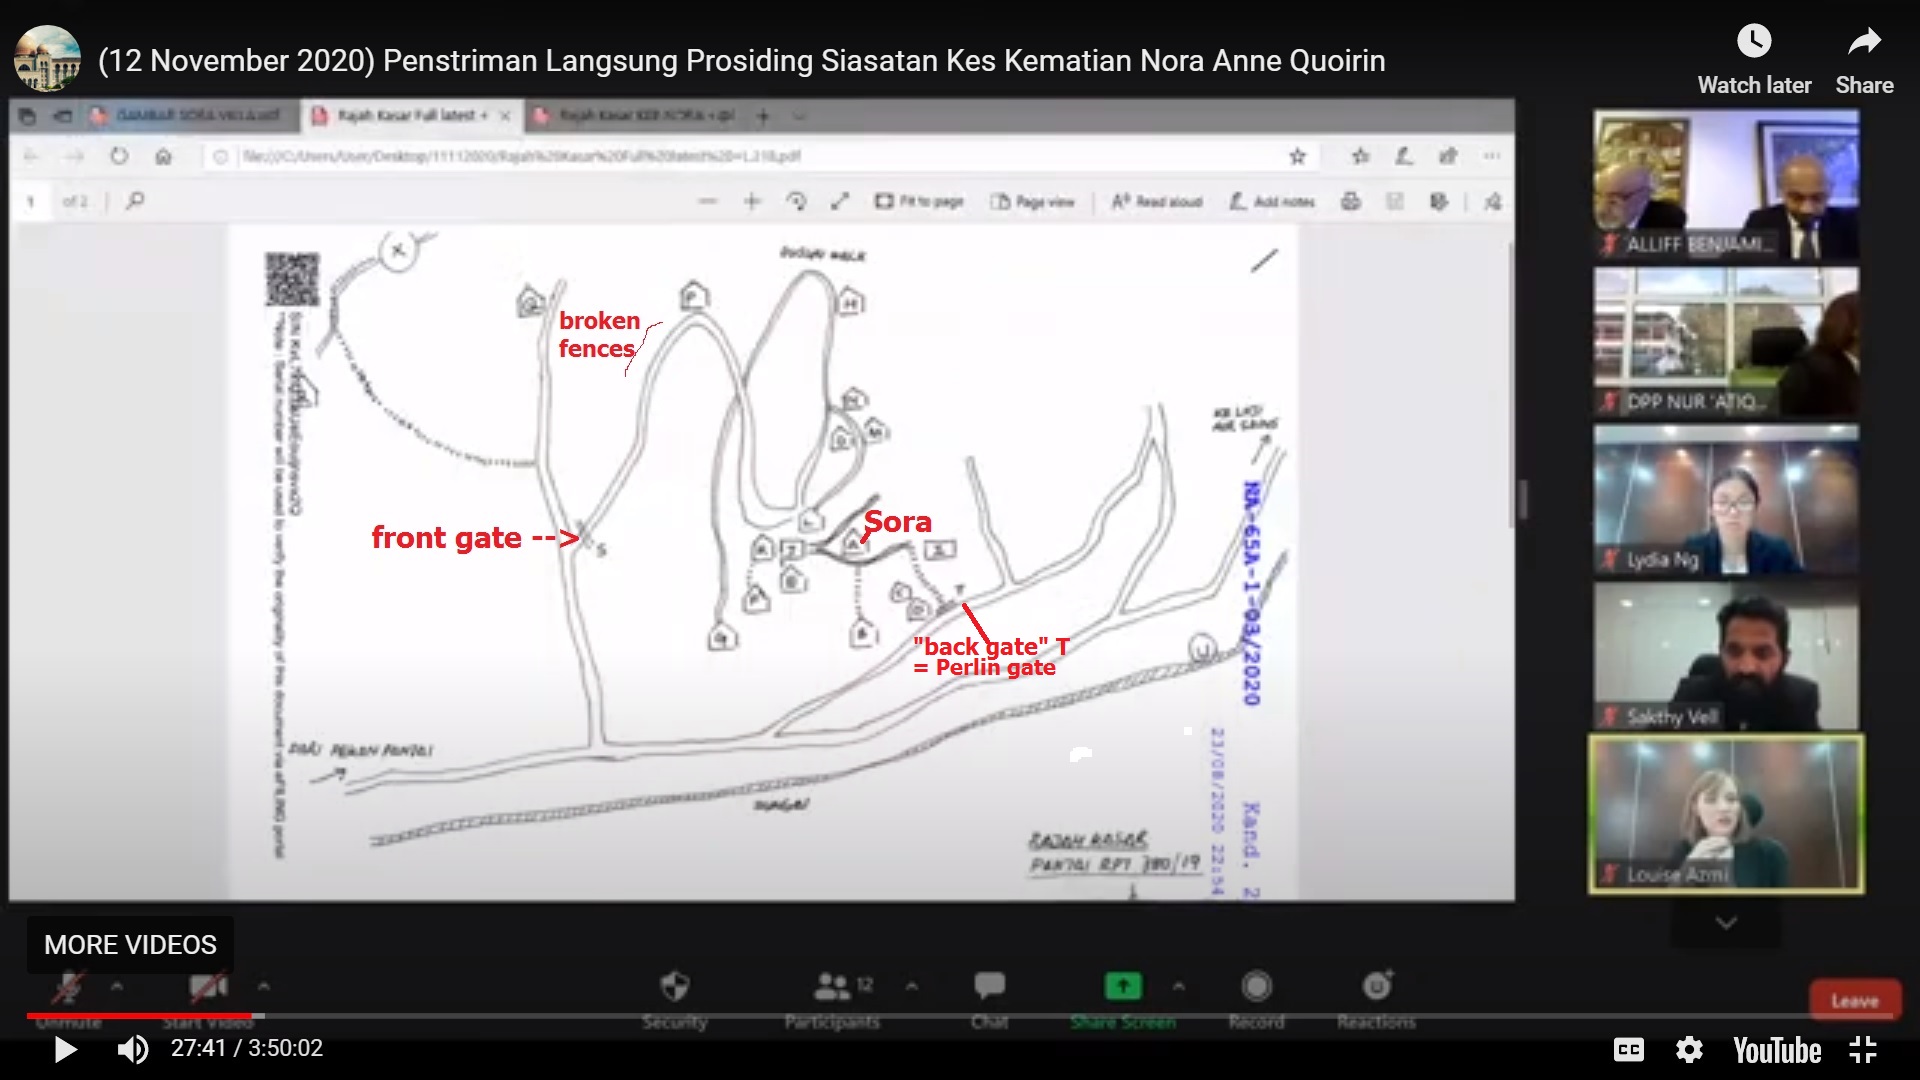Viewport: 1920px width, 1080px height.
Task: Exit fullscreen mode
Action: pos(1862,1049)
